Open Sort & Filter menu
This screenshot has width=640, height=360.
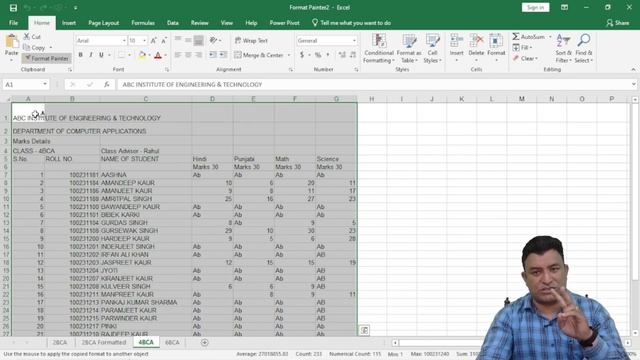(563, 48)
